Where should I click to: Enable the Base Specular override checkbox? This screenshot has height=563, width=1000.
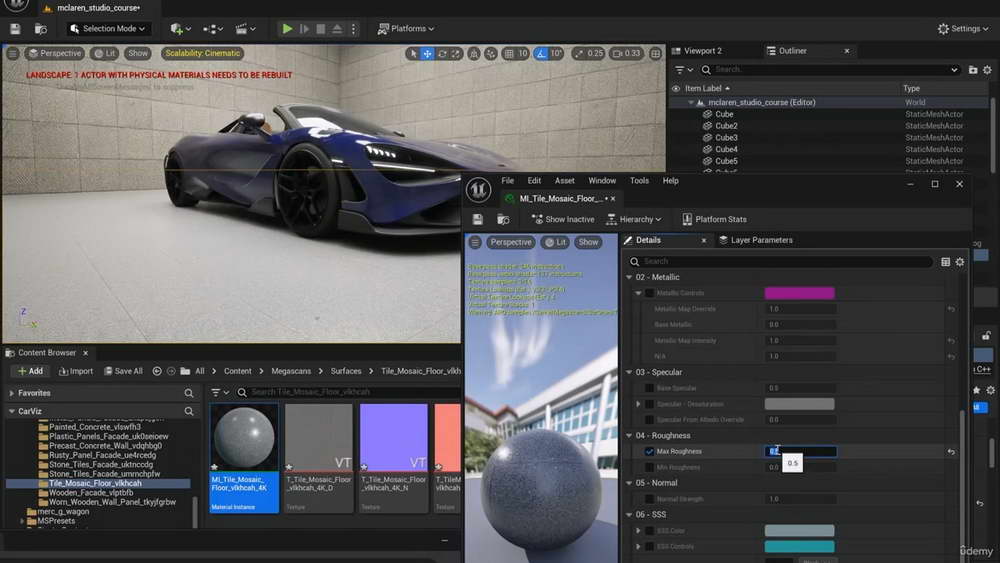(x=649, y=388)
